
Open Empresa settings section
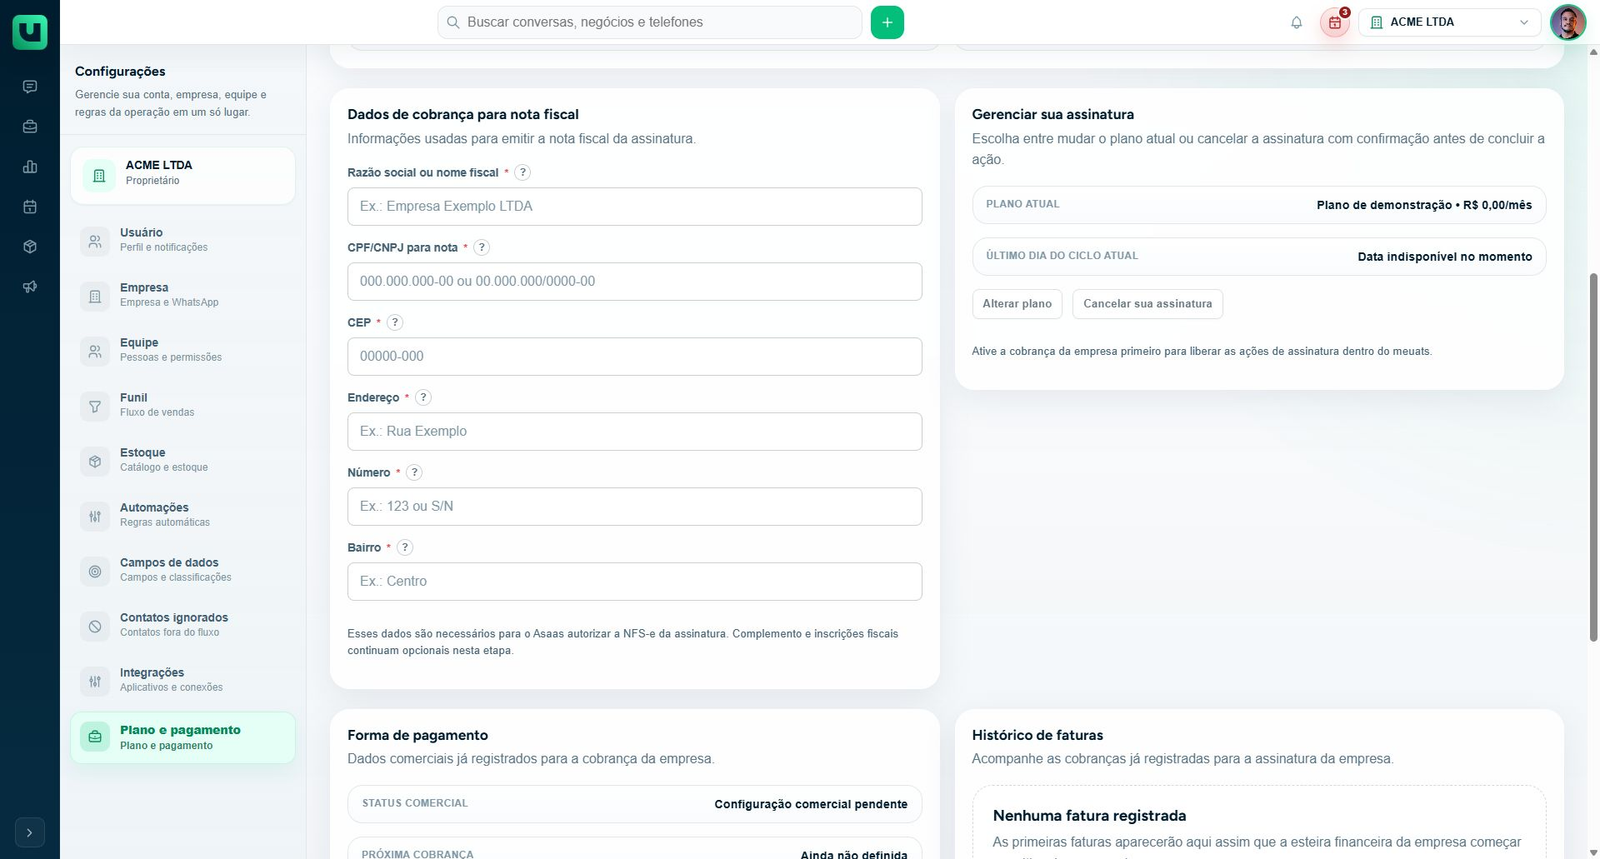183,295
